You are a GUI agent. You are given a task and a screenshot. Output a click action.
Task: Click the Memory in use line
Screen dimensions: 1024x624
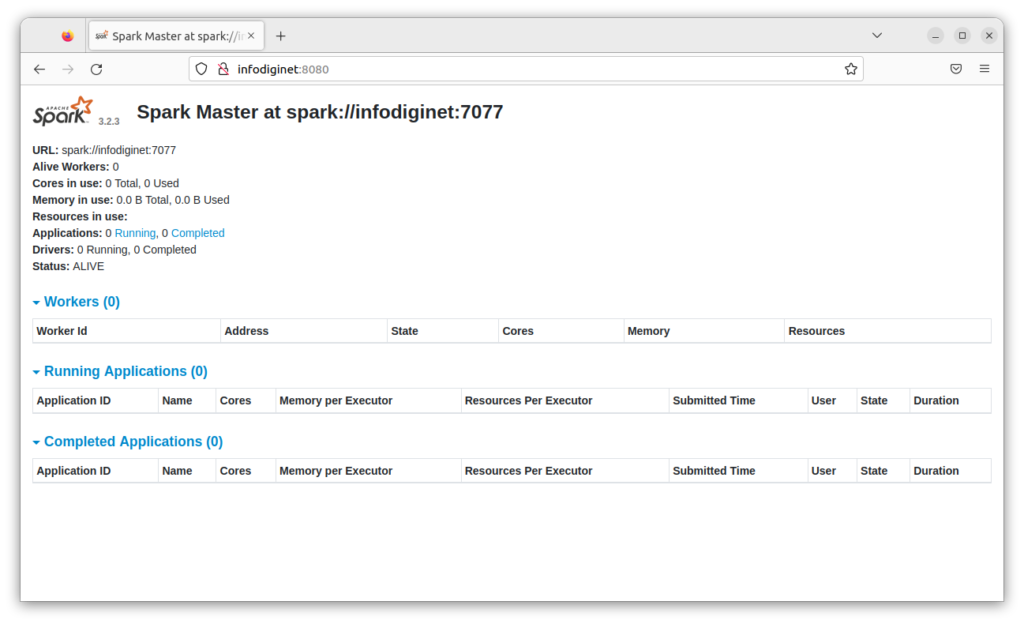(x=131, y=200)
